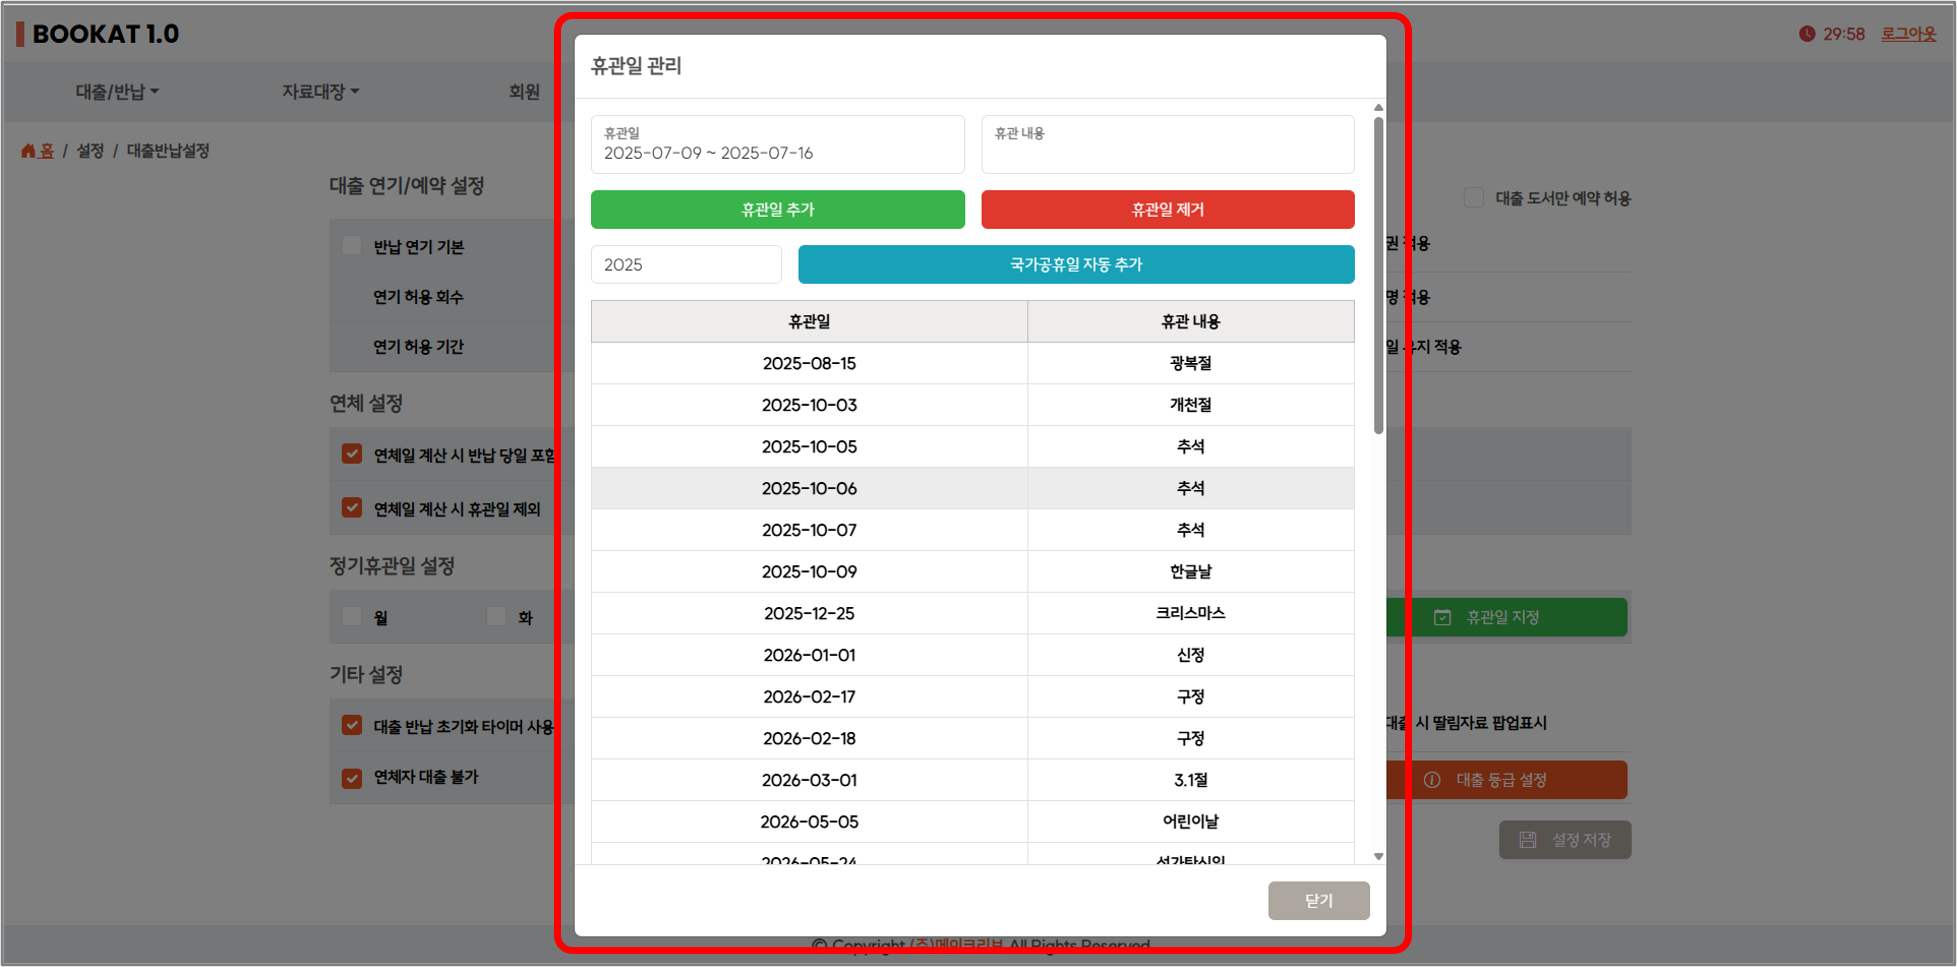
Task: Open the 대출/반납 dropdown menu
Action: pos(117,92)
